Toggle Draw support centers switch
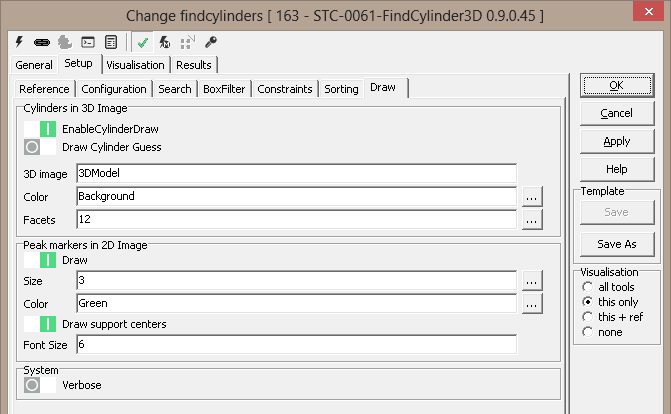The width and height of the screenshot is (671, 414). coord(40,323)
